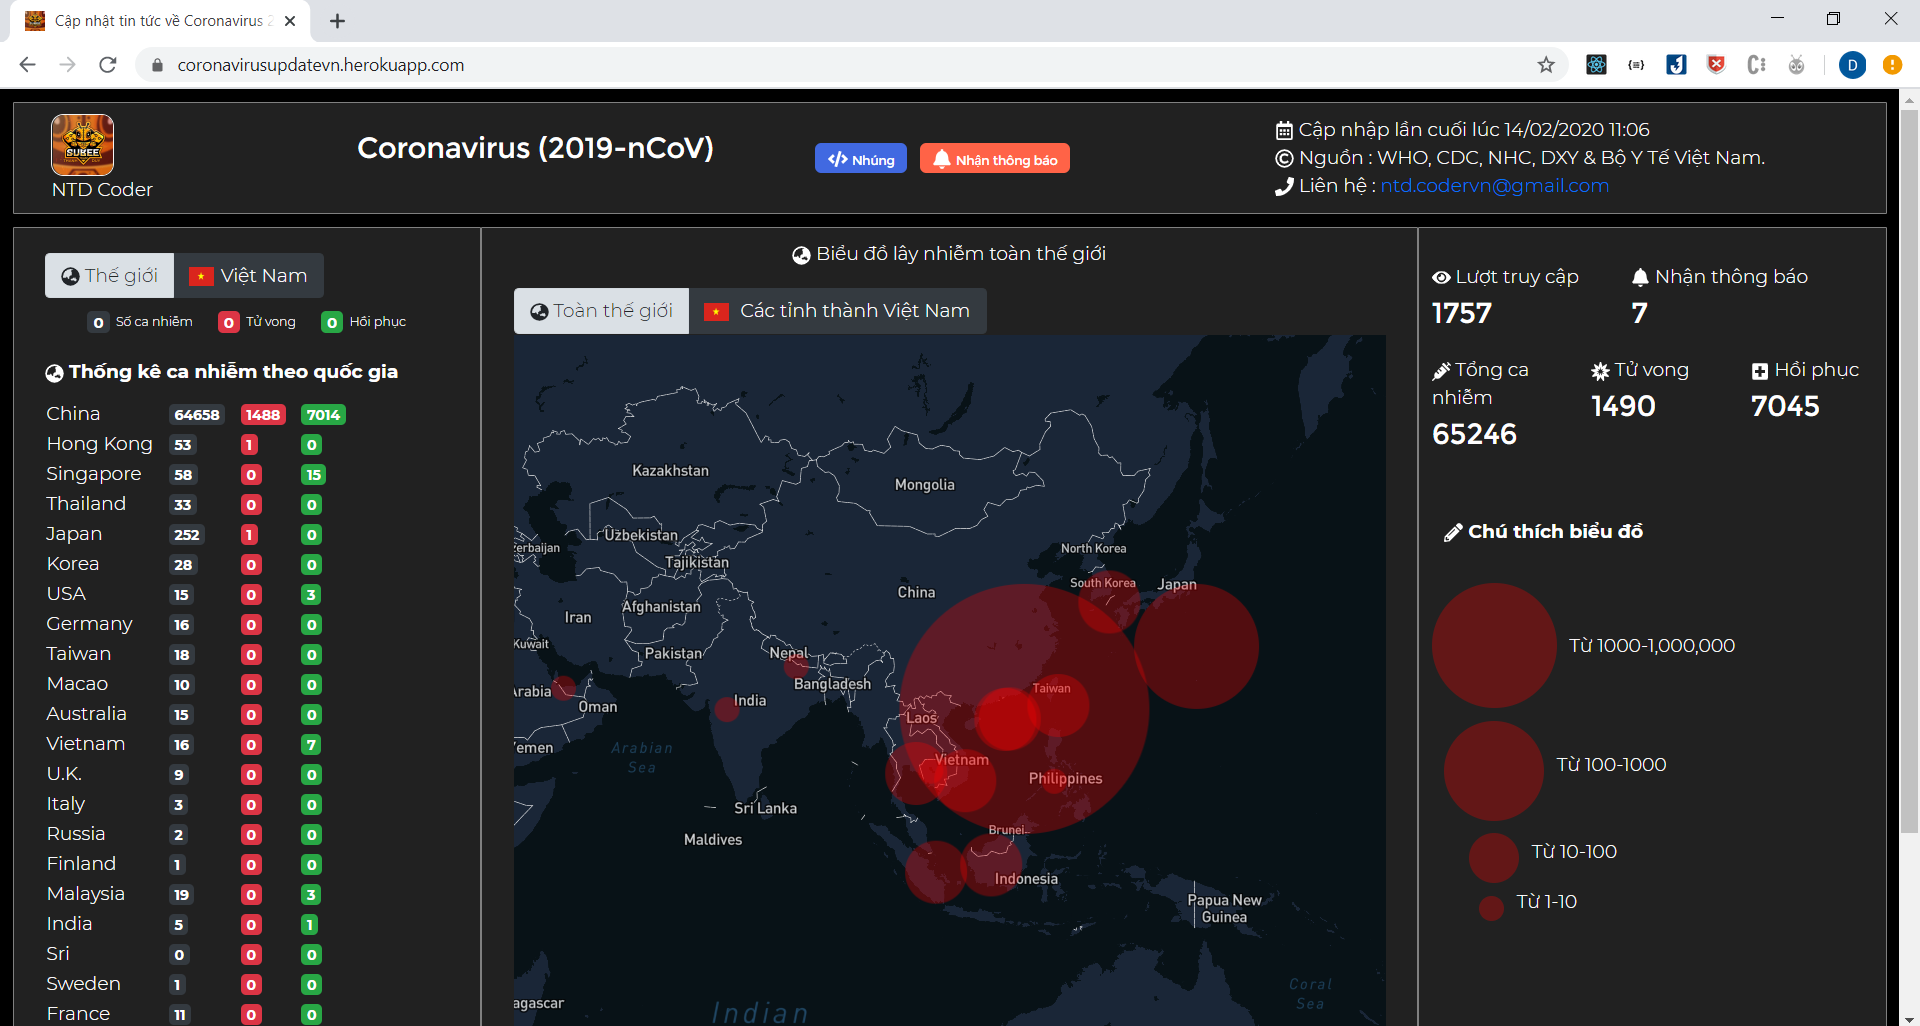Click the NTD Coder logo image
The height and width of the screenshot is (1026, 1920).
point(82,145)
